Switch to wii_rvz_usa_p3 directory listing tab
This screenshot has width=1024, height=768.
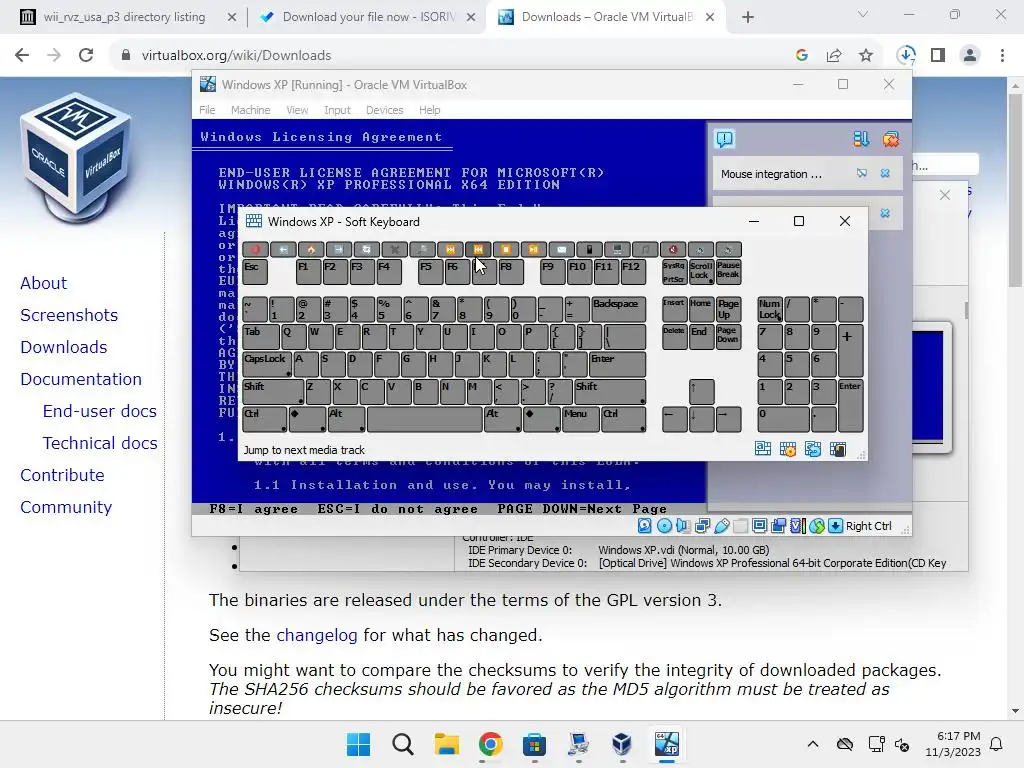[x=124, y=17]
